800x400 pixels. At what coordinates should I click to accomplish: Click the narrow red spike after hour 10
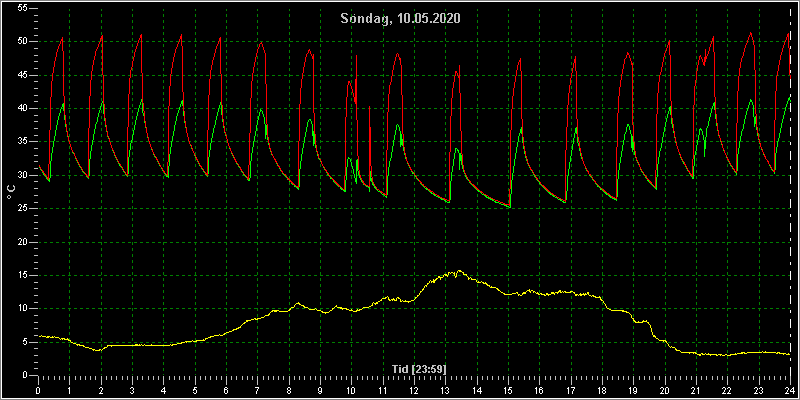(x=369, y=107)
